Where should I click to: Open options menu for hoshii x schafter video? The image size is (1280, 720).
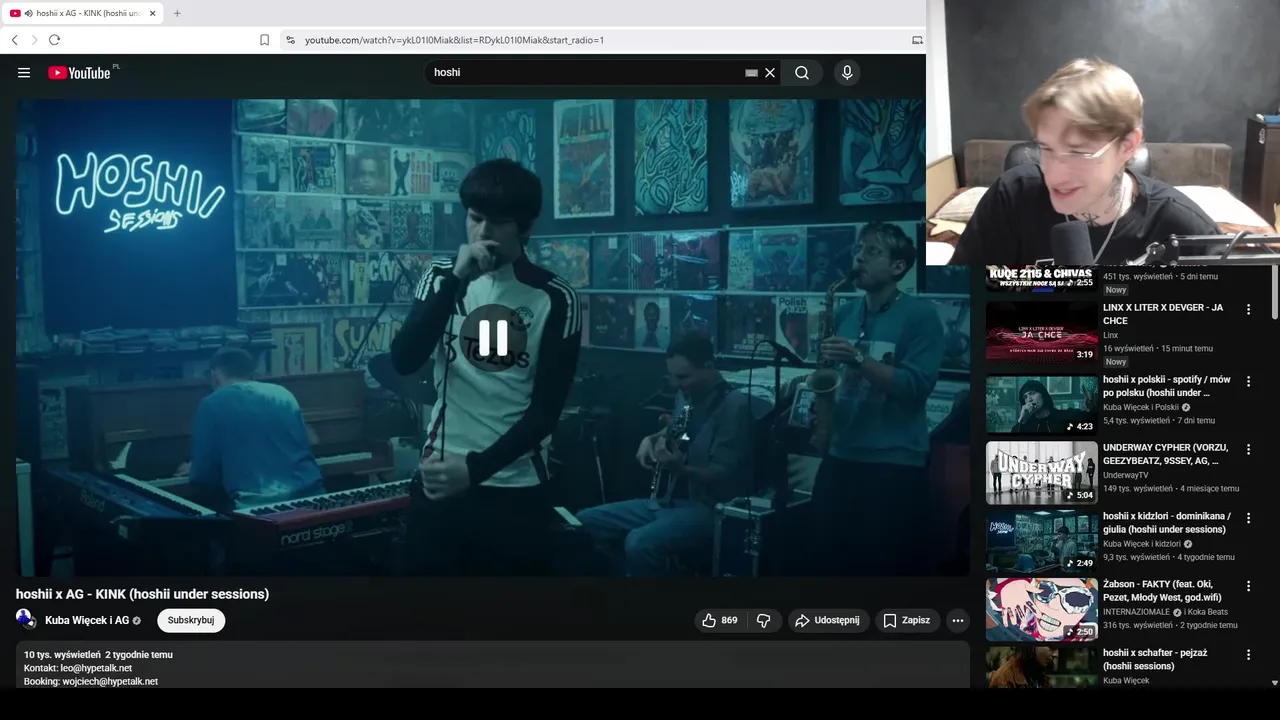[x=1248, y=655]
